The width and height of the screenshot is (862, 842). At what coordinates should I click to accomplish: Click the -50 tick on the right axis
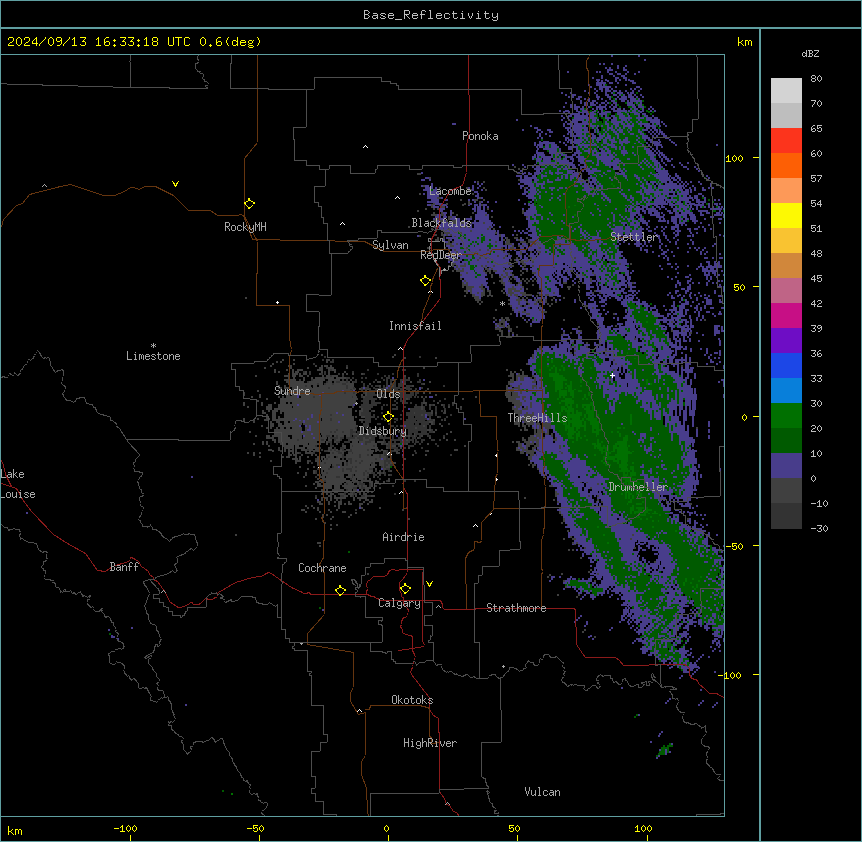point(733,546)
